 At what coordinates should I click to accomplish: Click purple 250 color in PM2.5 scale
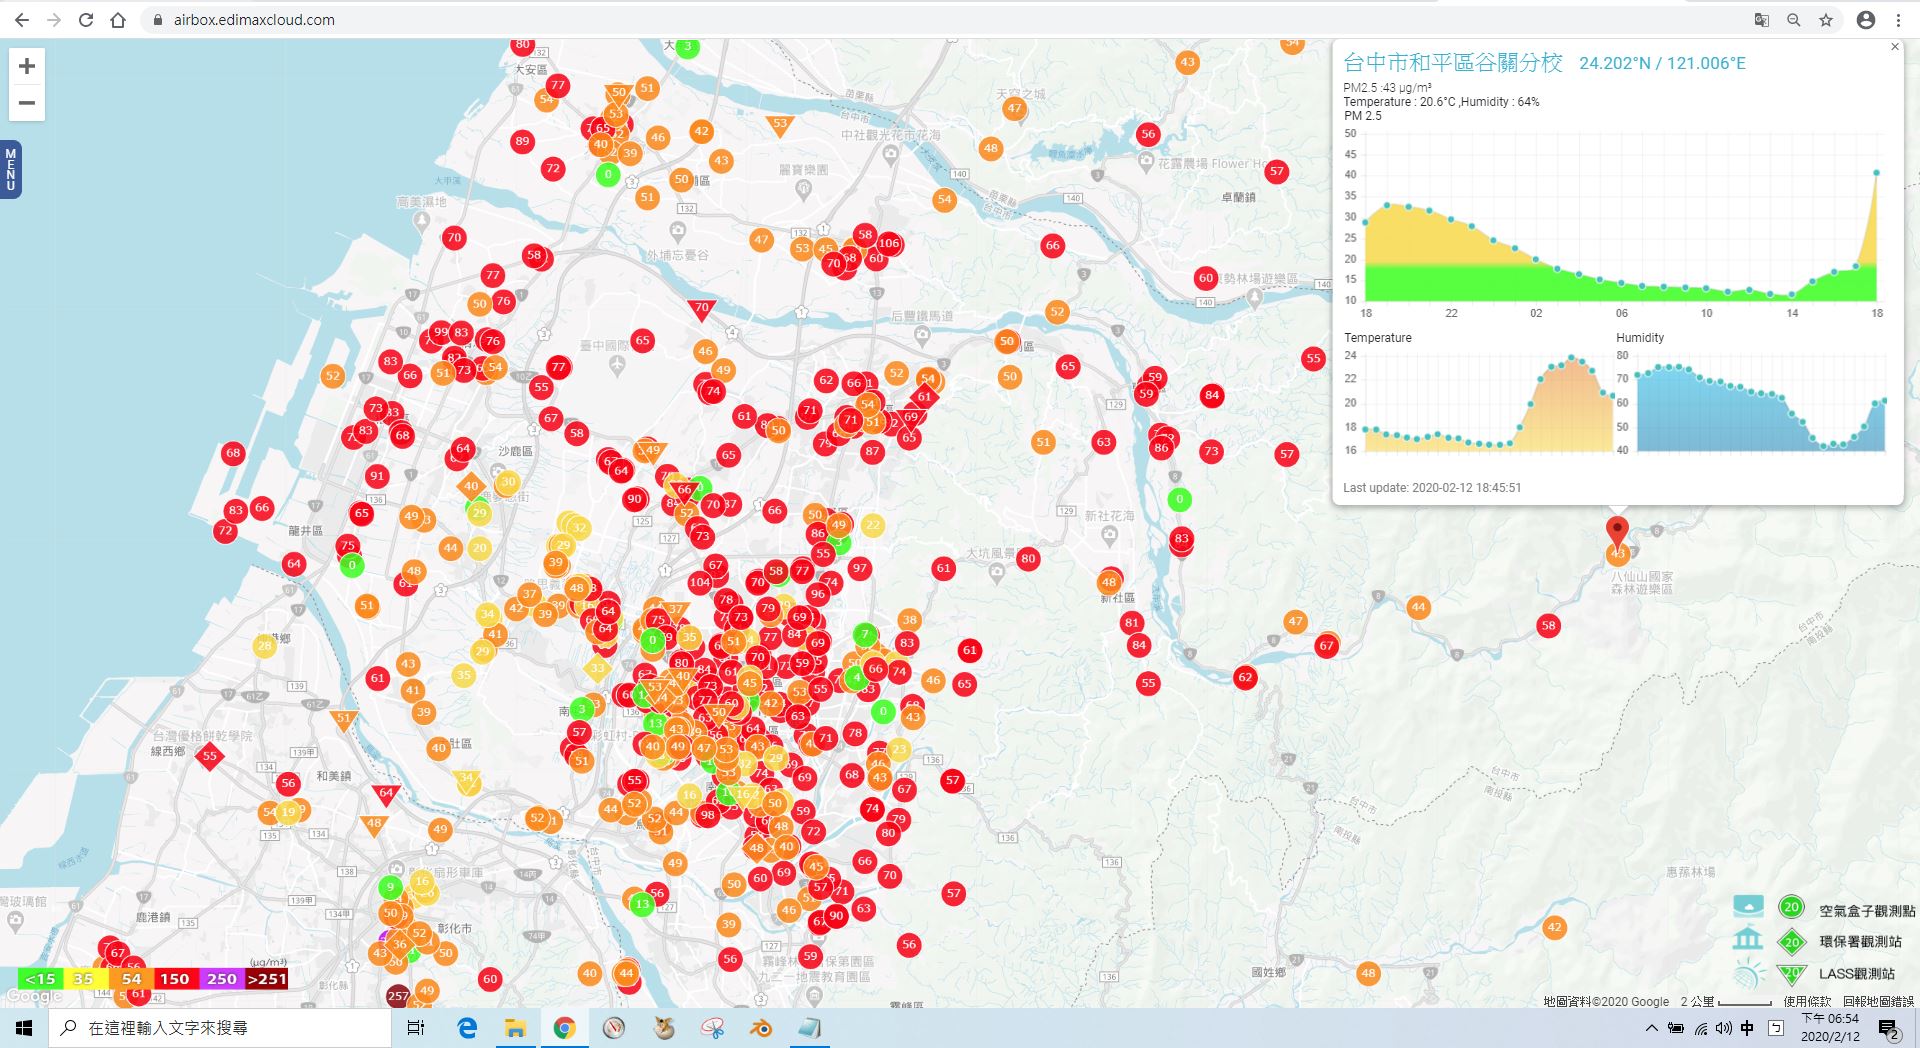tap(222, 979)
